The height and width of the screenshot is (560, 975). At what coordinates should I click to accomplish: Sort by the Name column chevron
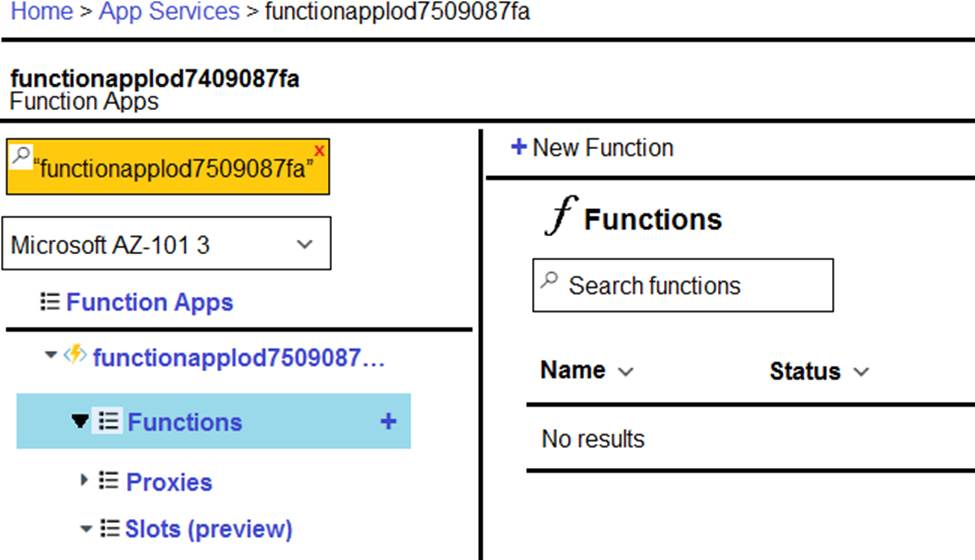[x=626, y=371]
